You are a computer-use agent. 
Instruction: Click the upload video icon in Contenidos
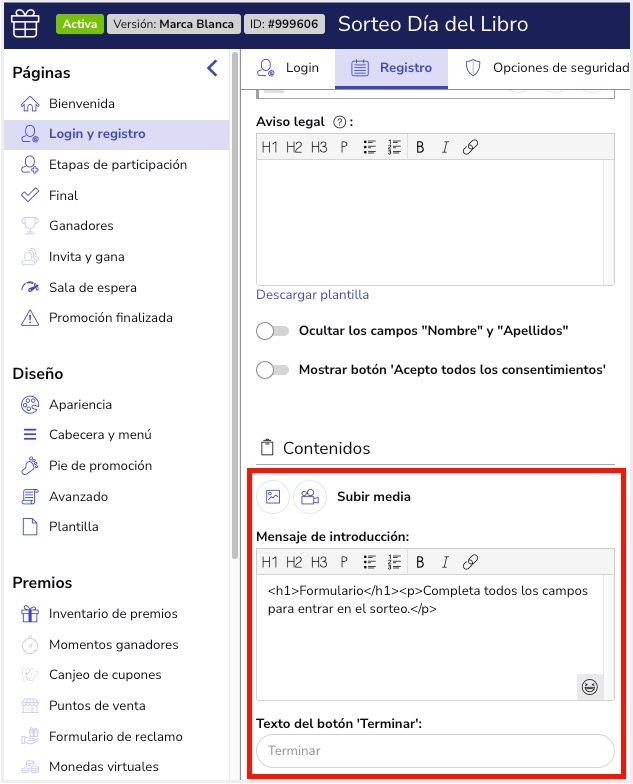pyautogui.click(x=310, y=496)
